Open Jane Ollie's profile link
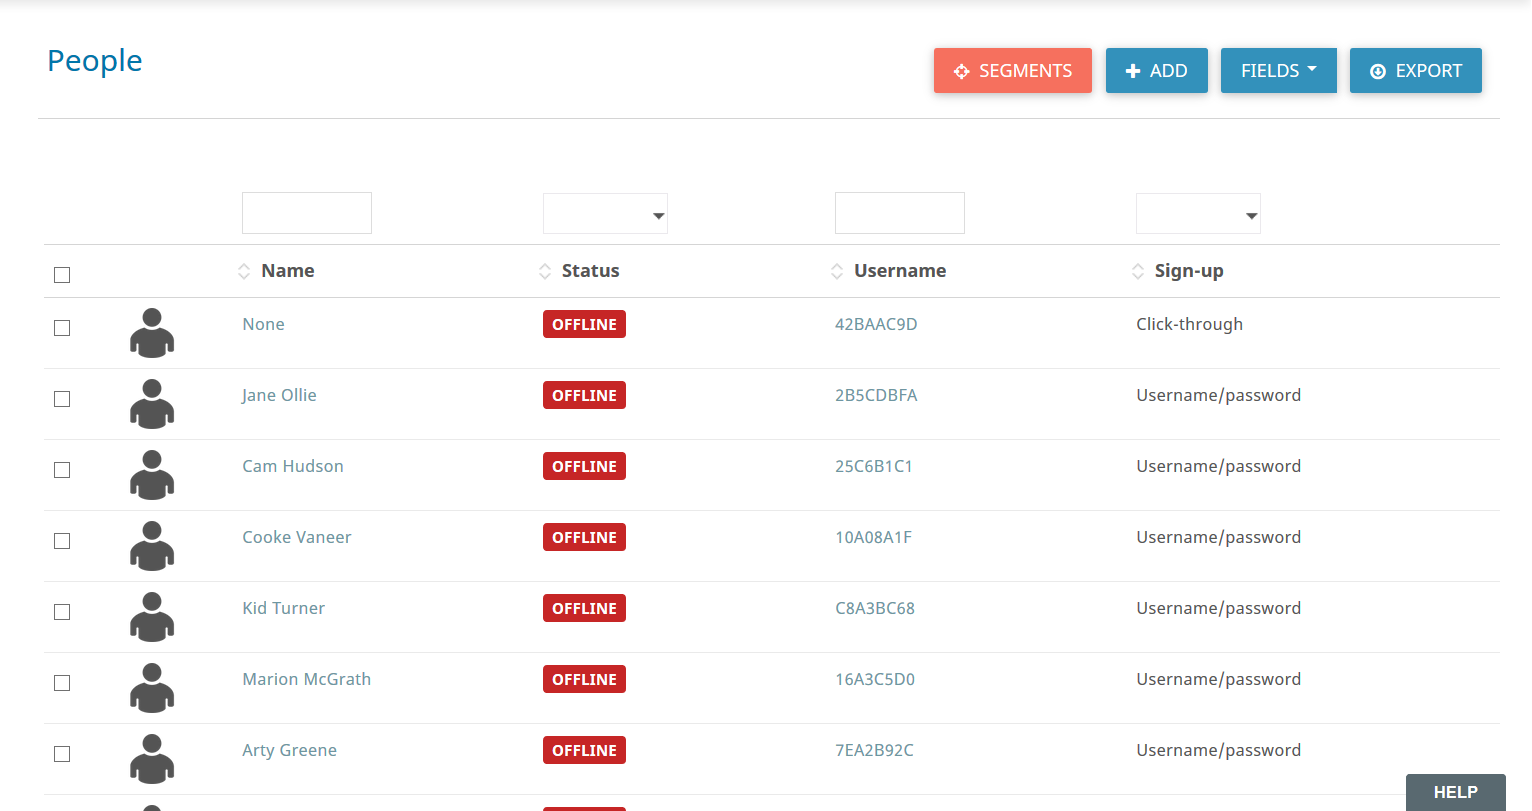The height and width of the screenshot is (811, 1532). 279,395
